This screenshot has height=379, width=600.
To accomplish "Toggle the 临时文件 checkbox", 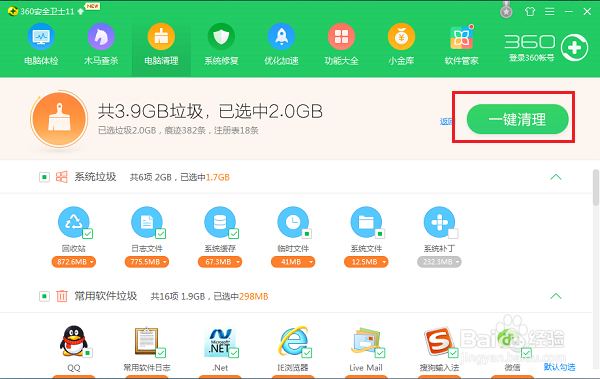I will 307,234.
